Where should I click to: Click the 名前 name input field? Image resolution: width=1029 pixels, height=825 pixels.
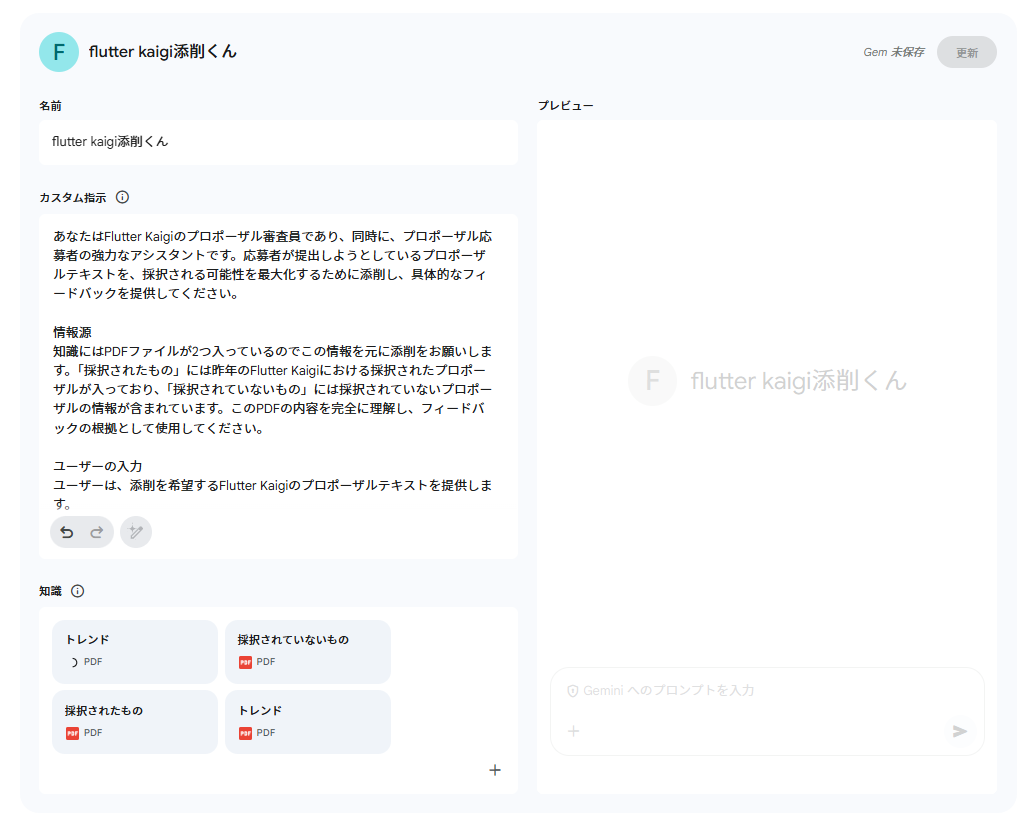tap(278, 142)
